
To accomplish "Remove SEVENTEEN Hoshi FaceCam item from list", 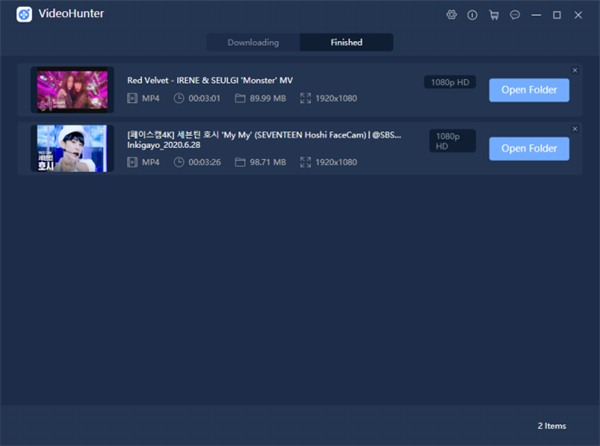I will pos(575,129).
